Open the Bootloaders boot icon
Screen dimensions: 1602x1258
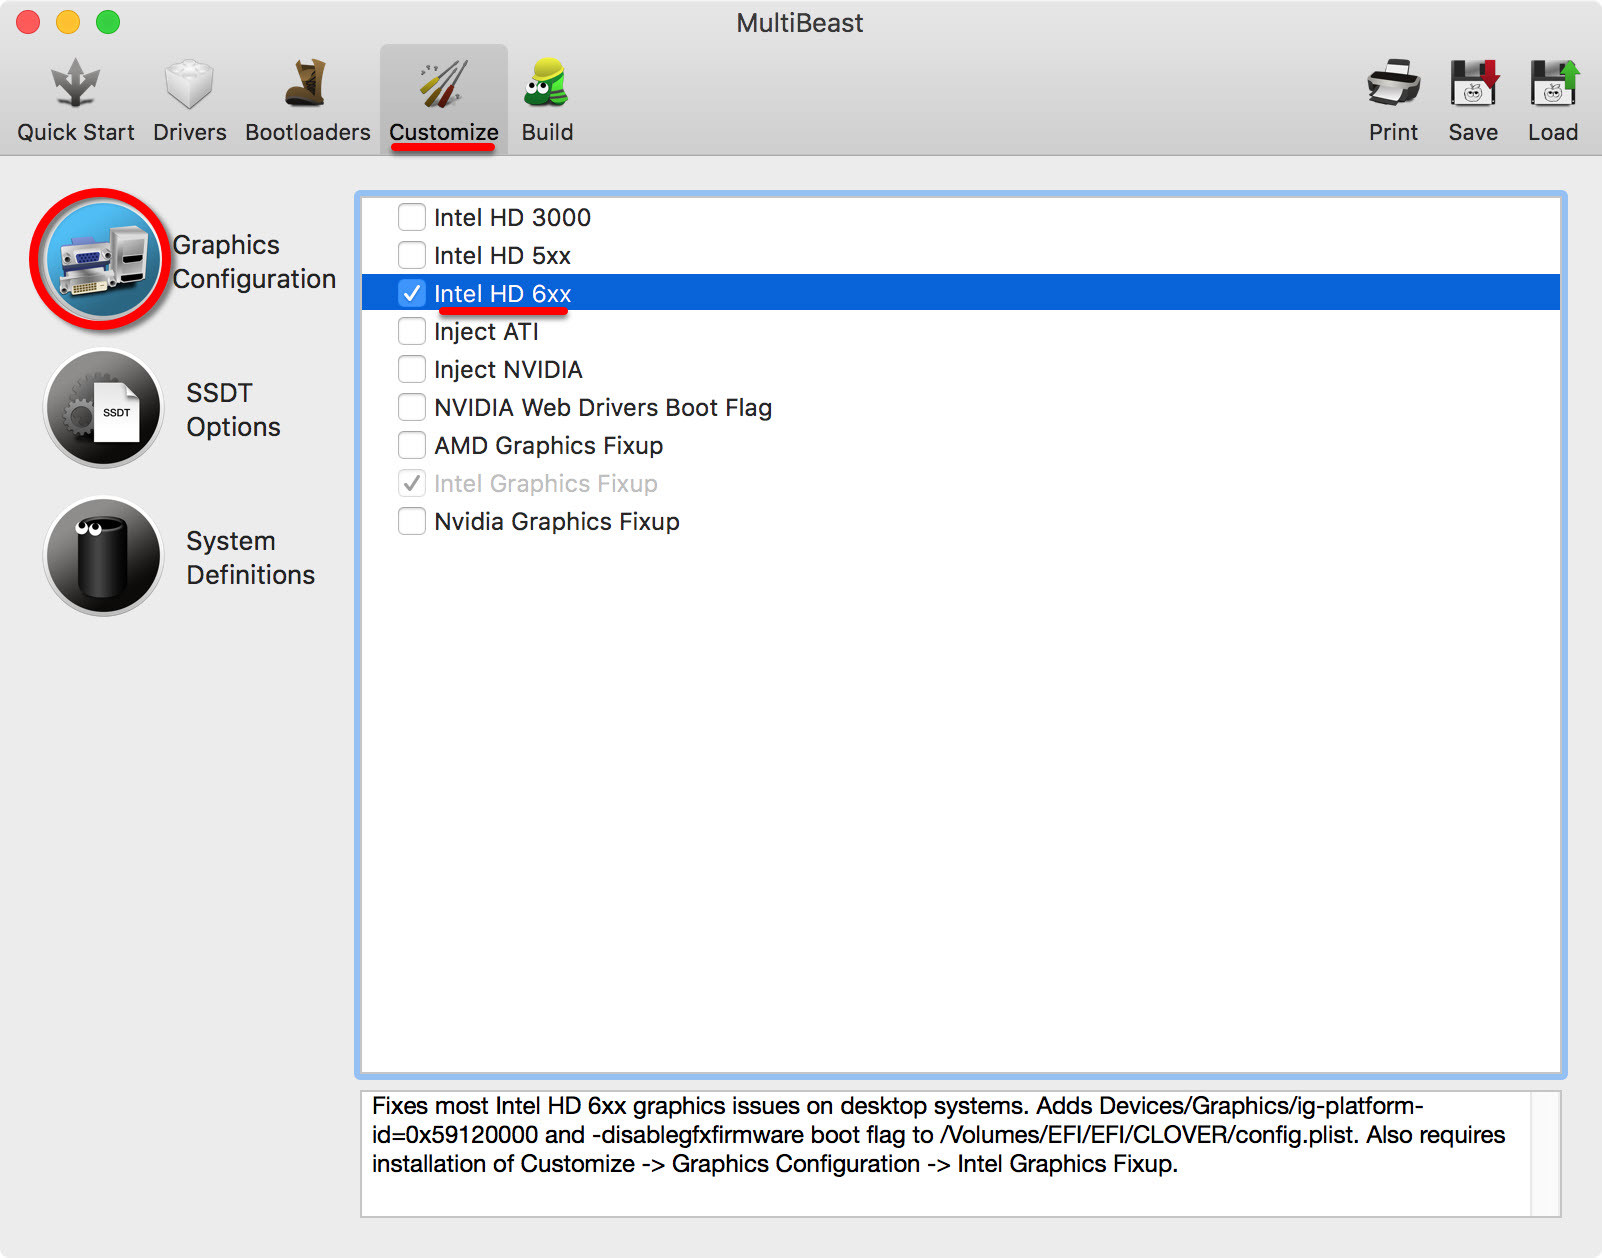[x=306, y=83]
